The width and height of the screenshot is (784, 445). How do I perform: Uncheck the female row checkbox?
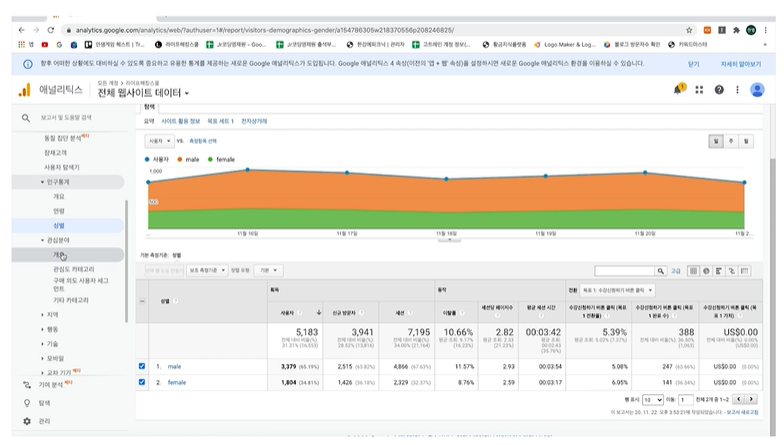(x=142, y=382)
